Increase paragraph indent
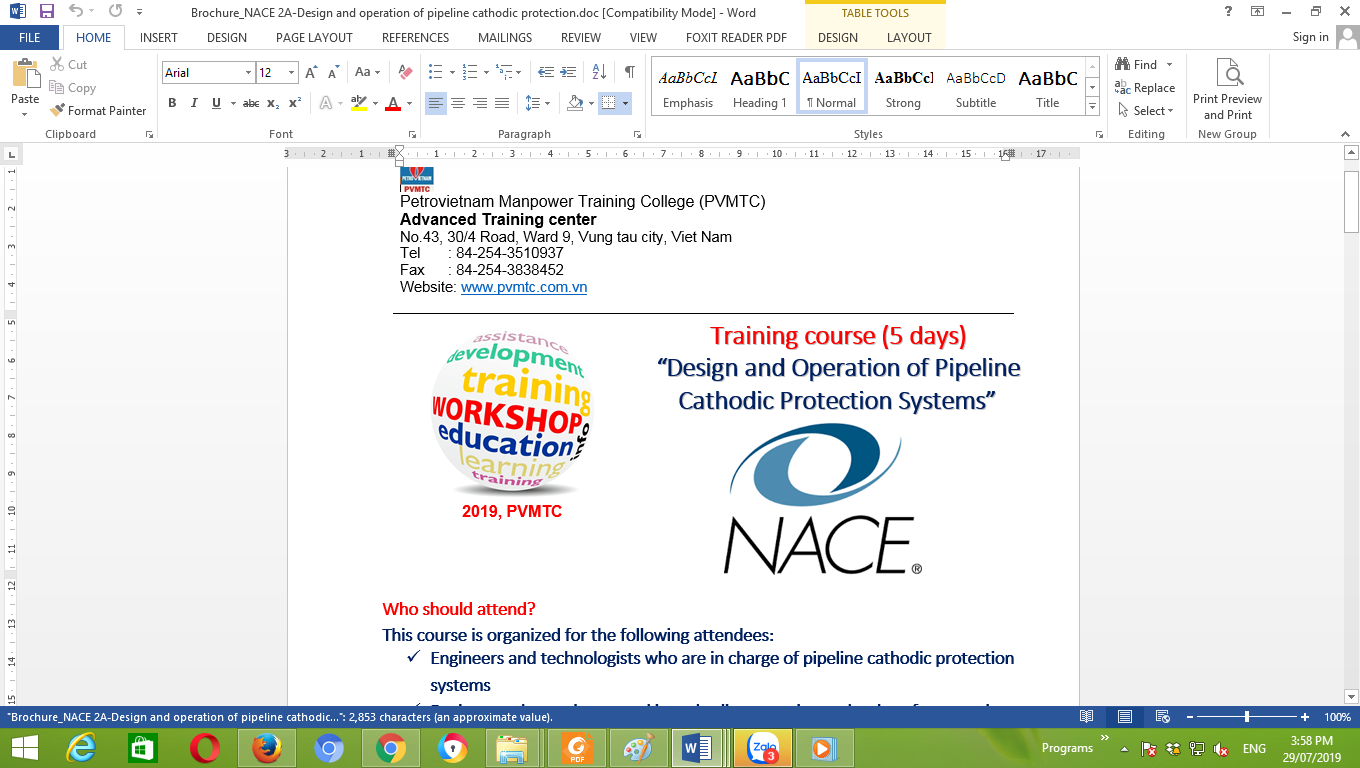 click(x=569, y=72)
